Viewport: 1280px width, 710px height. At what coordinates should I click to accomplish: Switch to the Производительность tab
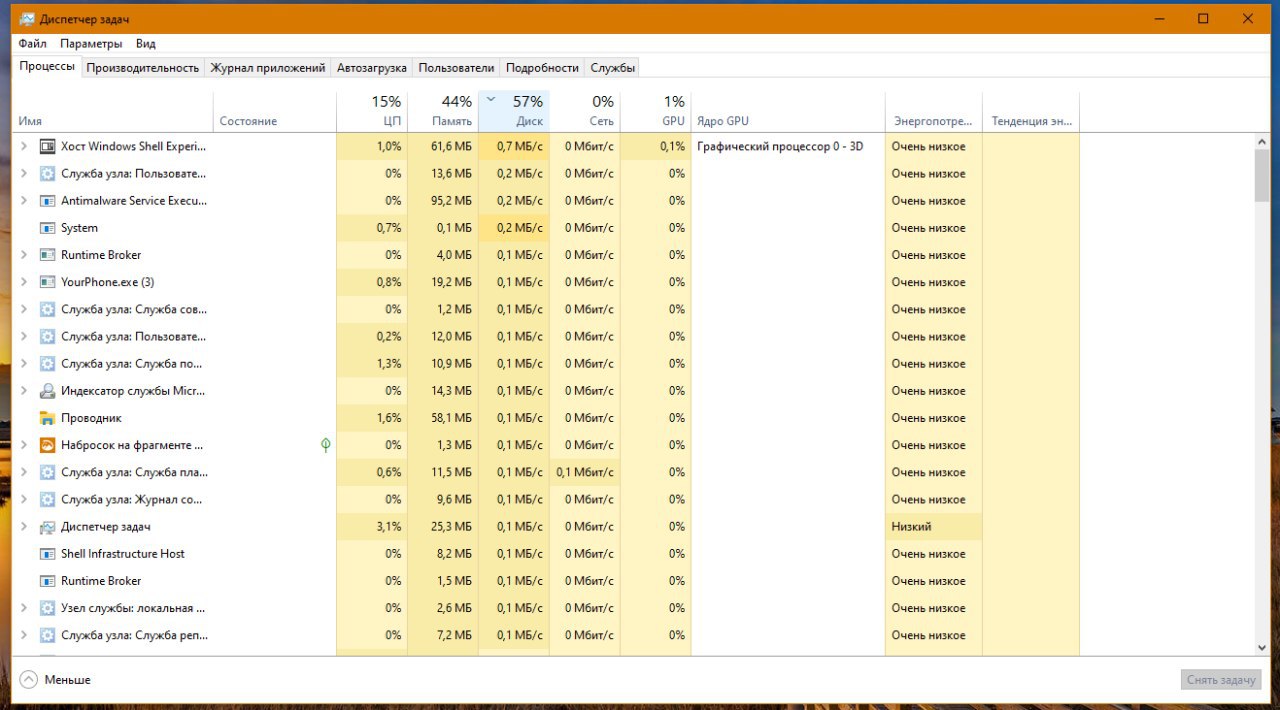143,68
